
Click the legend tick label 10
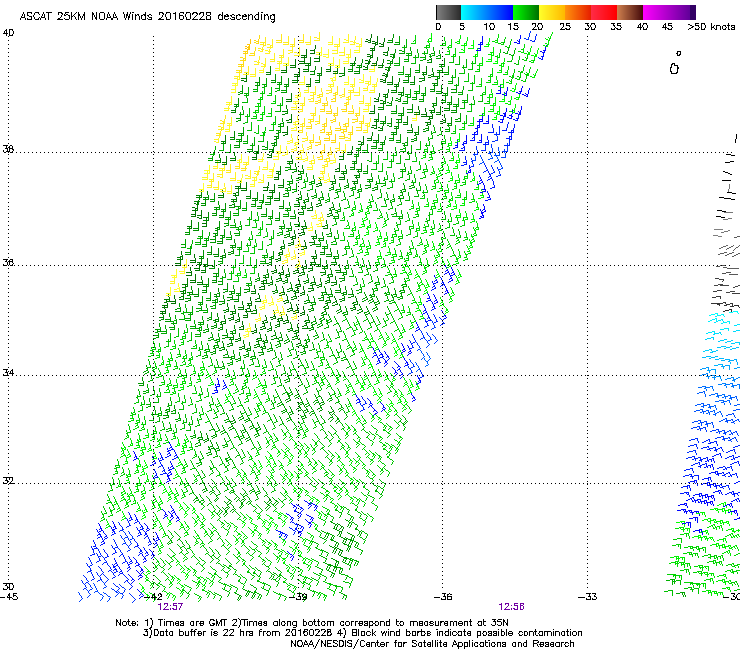click(489, 26)
